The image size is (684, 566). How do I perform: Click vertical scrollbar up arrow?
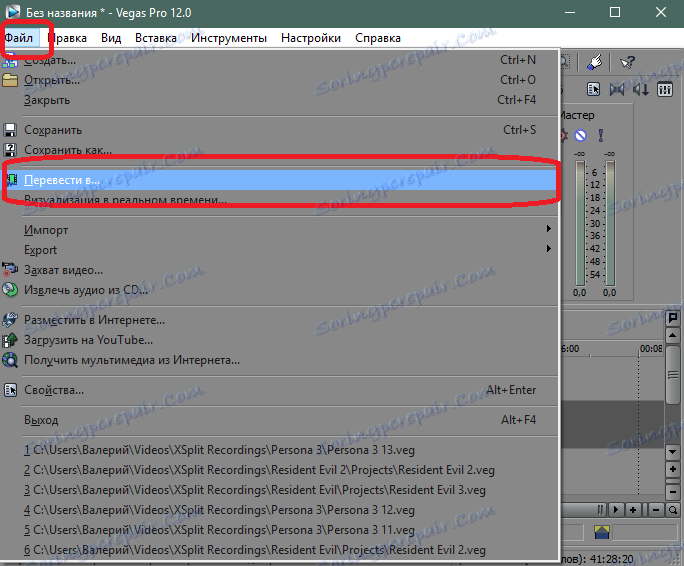pyautogui.click(x=673, y=335)
